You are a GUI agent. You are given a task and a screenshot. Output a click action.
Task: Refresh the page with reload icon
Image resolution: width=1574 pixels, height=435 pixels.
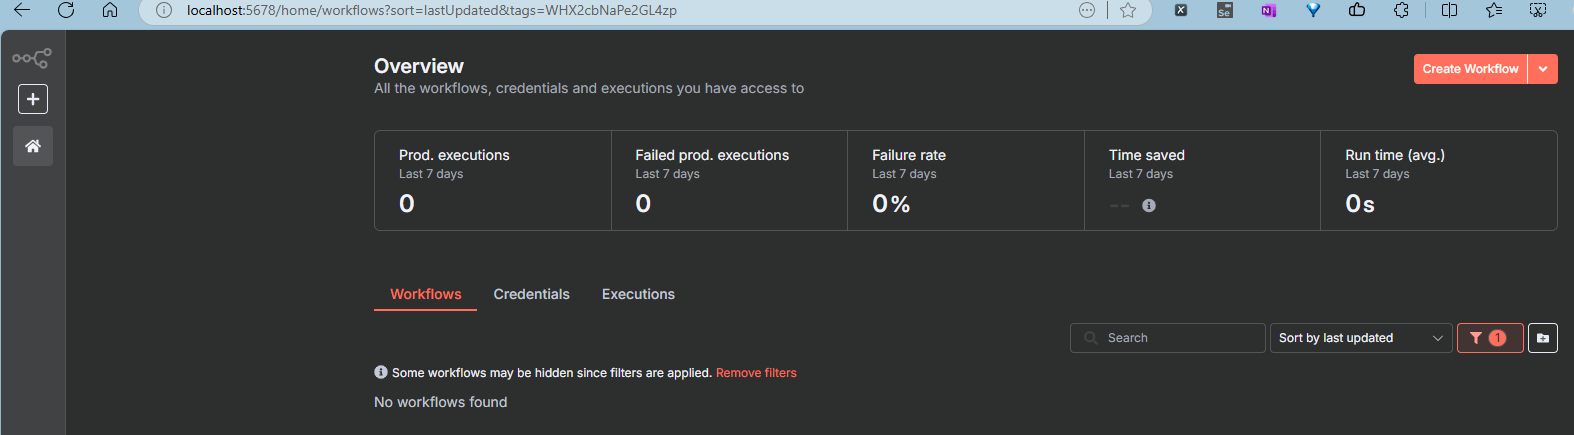tap(66, 10)
